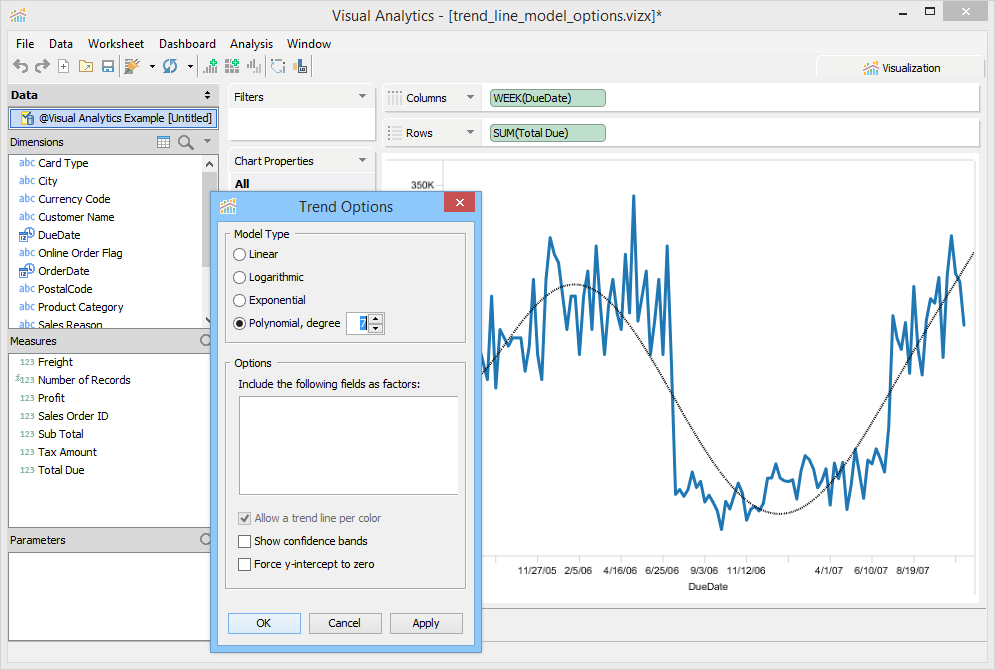Search fields with the magnifier icon
995x670 pixels.
(185, 142)
